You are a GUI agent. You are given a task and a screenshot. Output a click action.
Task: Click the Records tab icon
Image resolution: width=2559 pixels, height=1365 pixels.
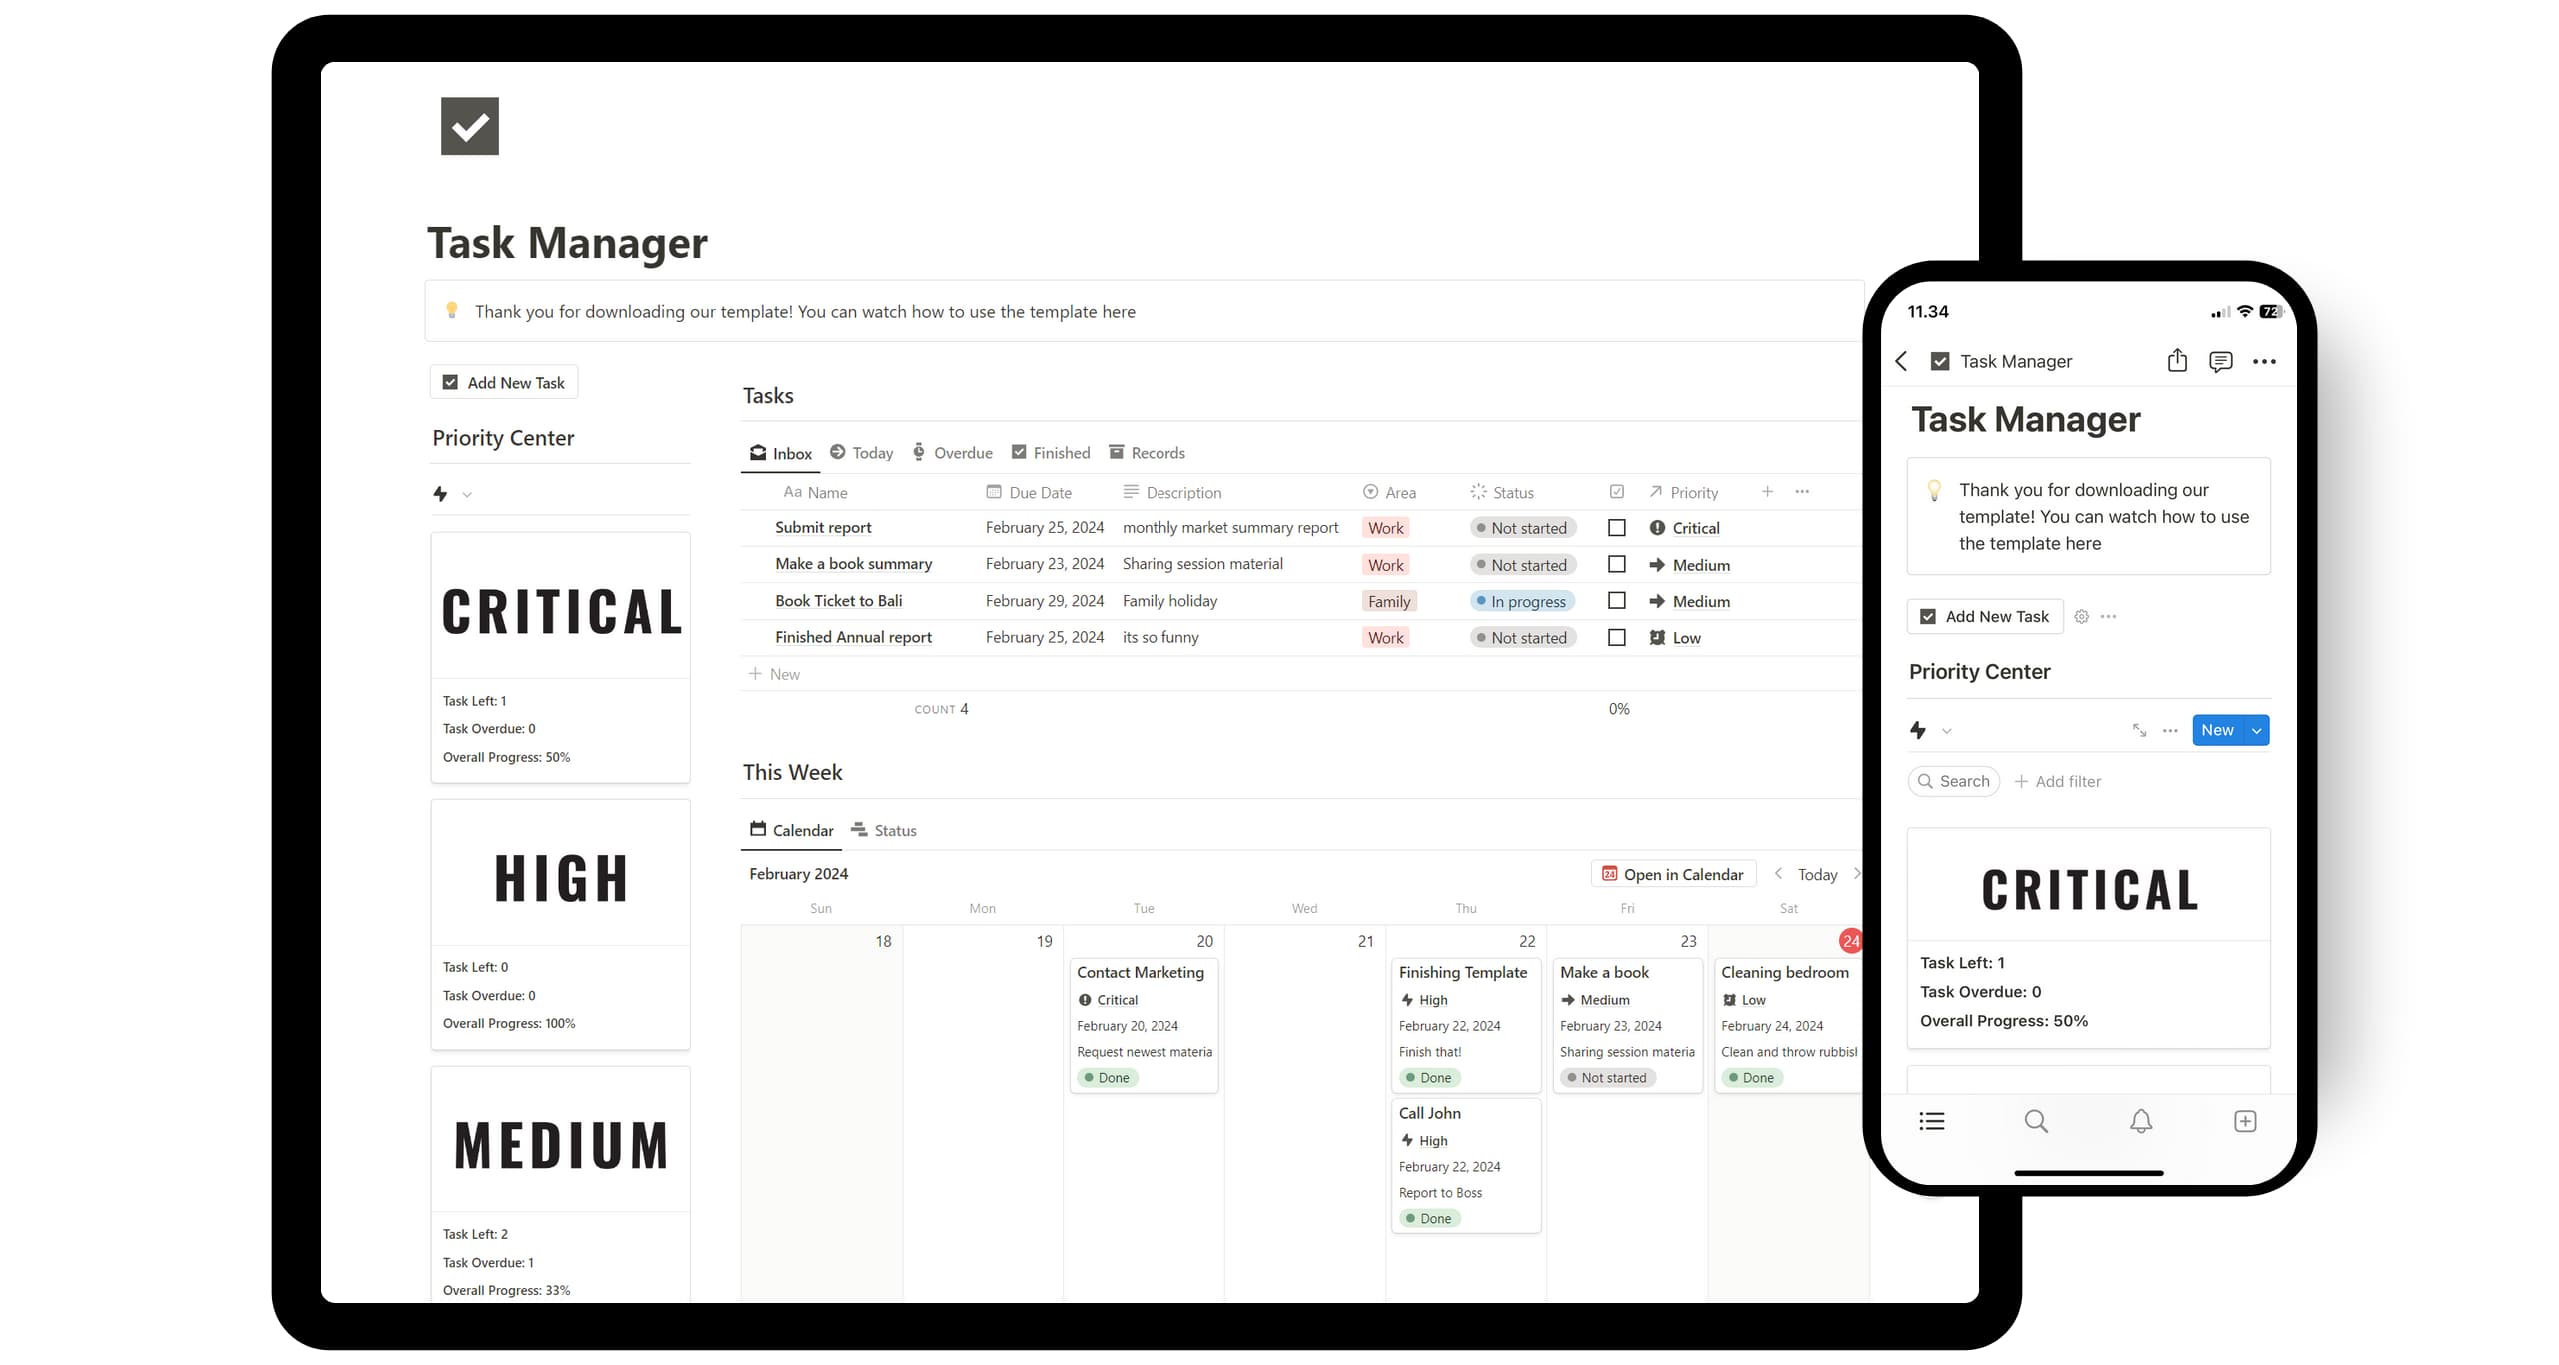[1117, 452]
